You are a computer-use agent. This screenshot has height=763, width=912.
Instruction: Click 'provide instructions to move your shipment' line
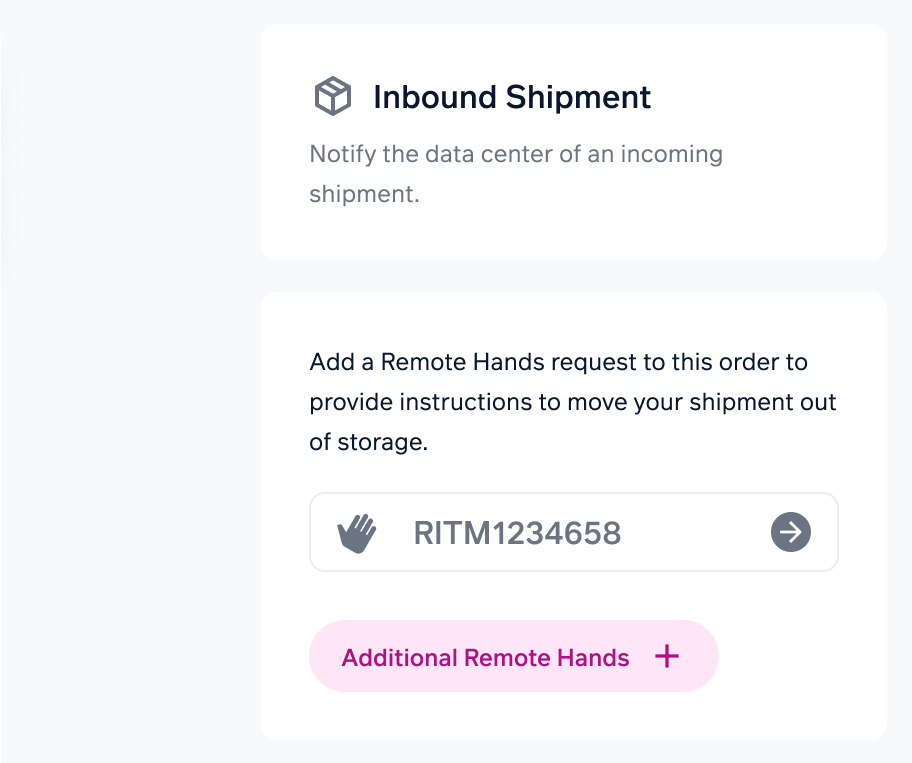click(x=573, y=402)
